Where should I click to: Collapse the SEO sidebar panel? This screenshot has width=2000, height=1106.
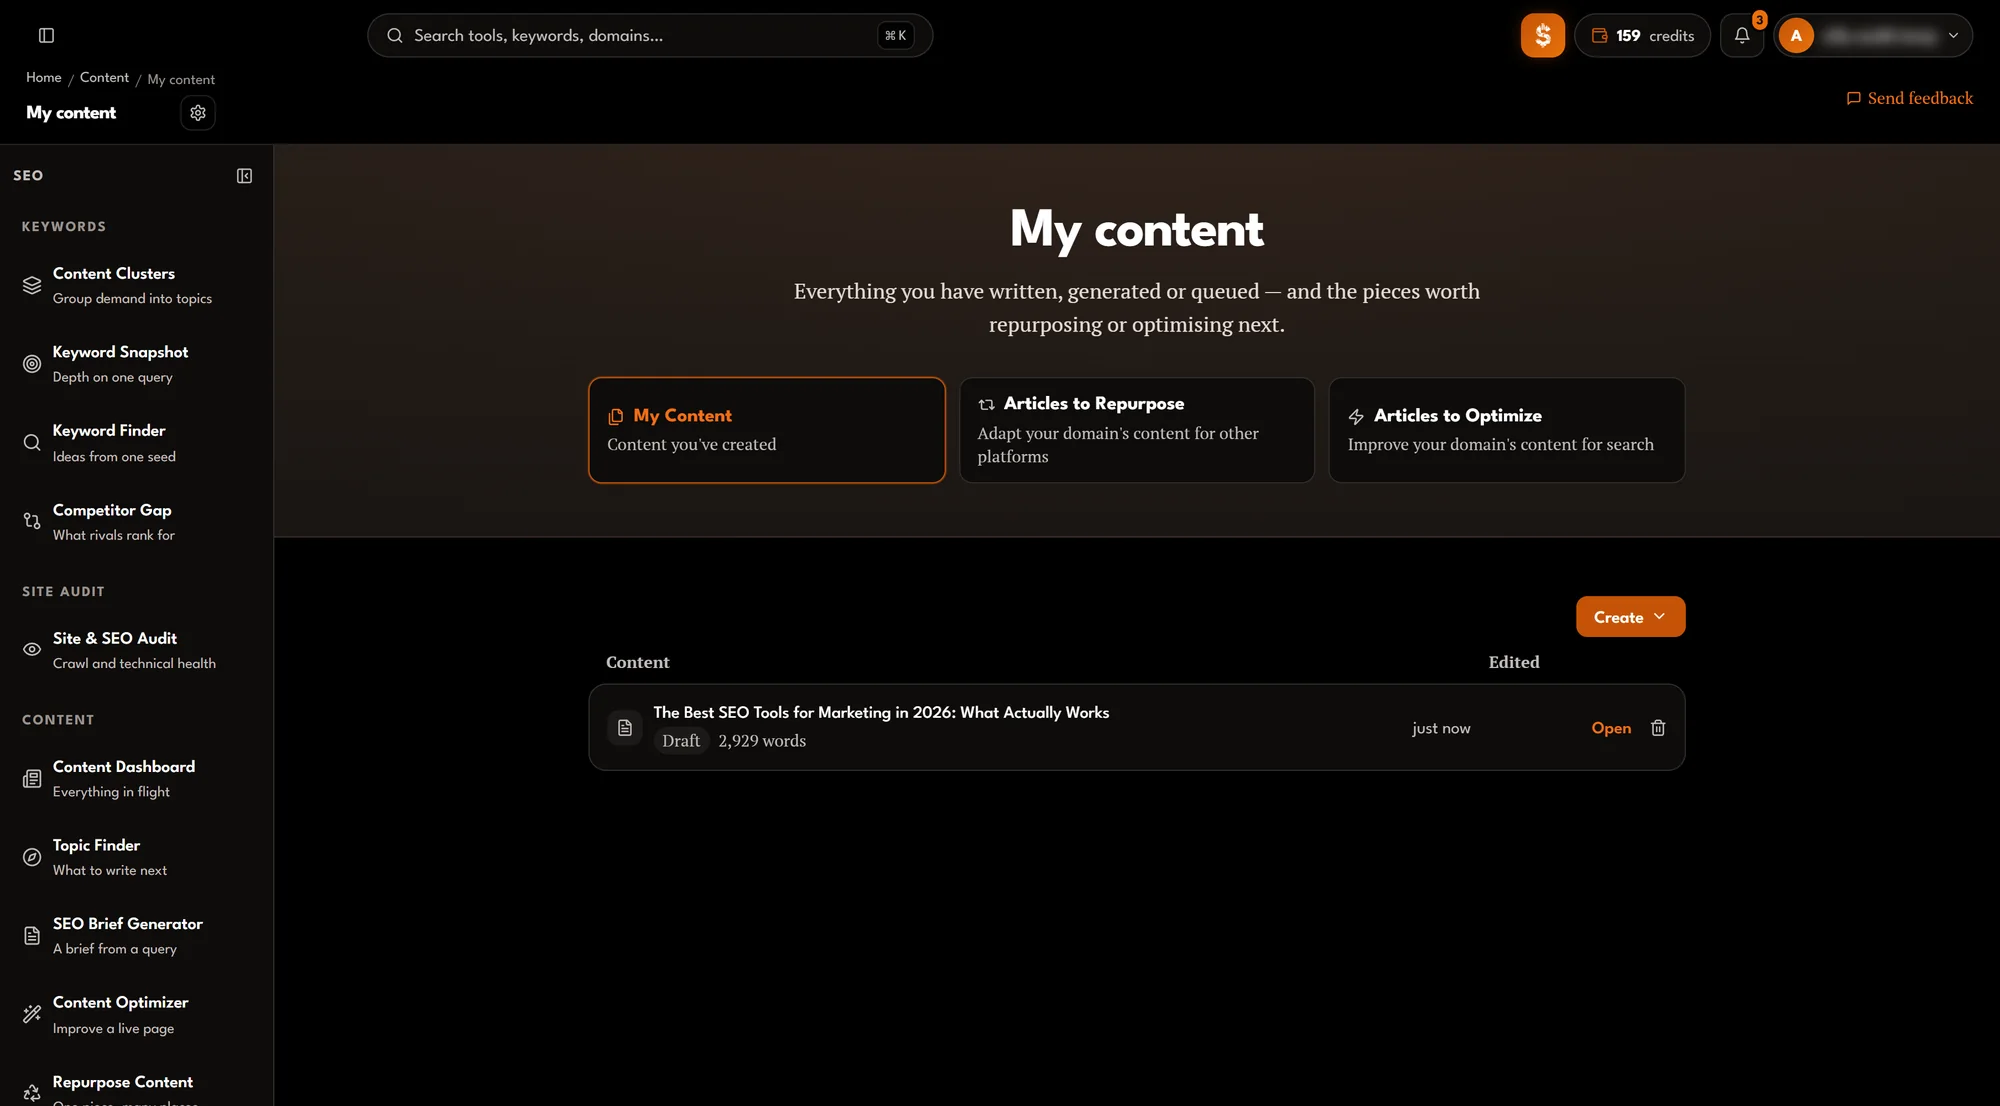coord(244,176)
